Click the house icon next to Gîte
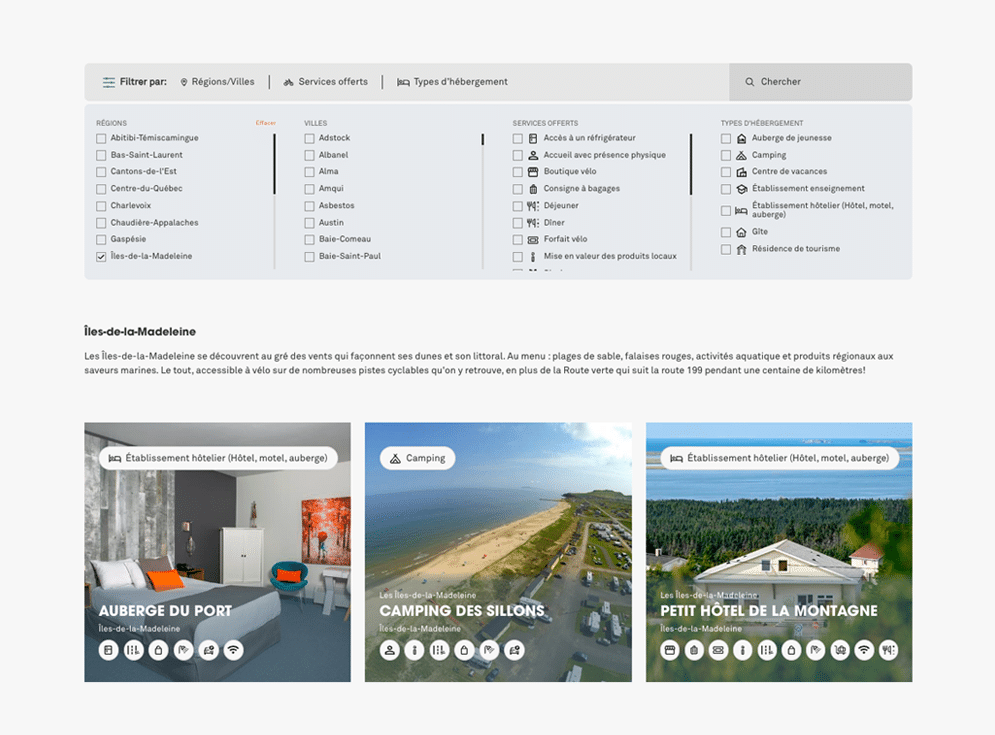This screenshot has height=735, width=995. point(741,232)
